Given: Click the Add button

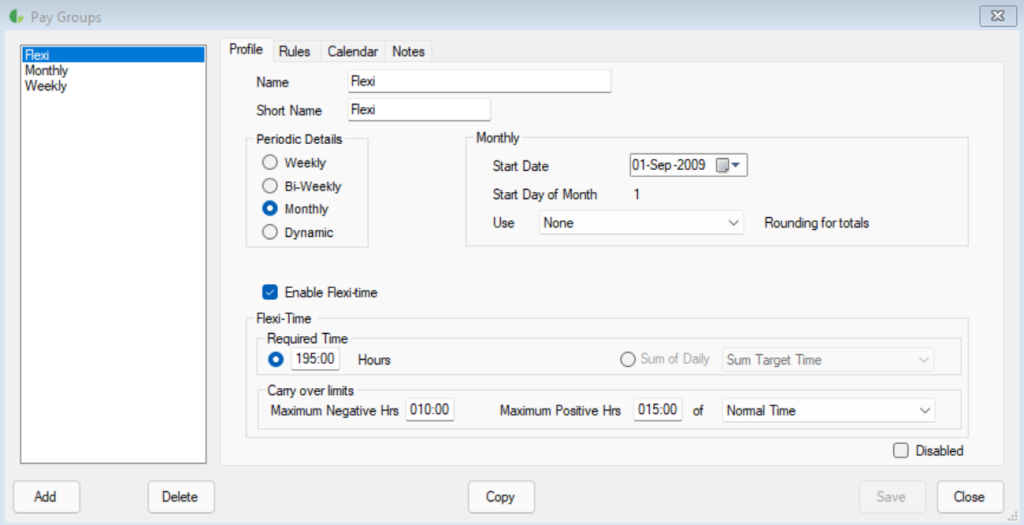Looking at the screenshot, I should pos(46,497).
